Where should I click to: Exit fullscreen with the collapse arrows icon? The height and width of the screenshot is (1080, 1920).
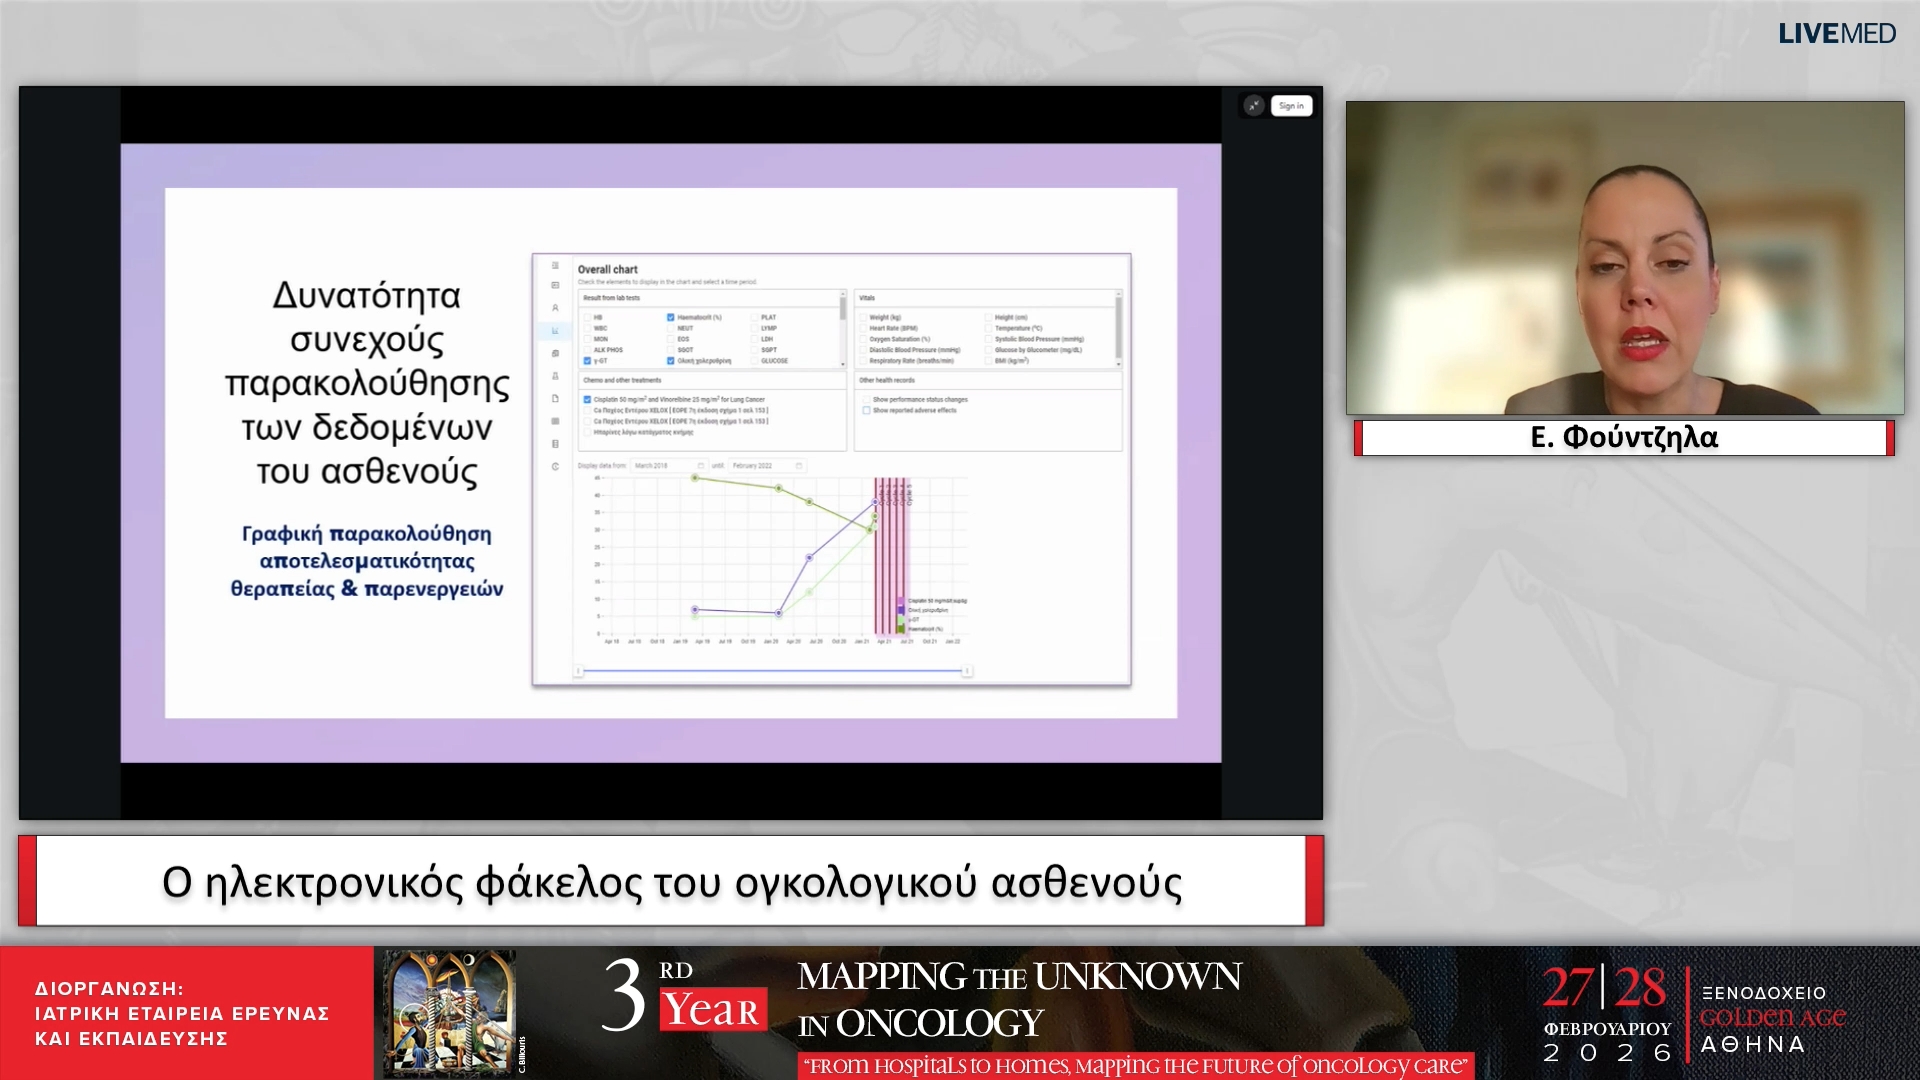[1253, 106]
